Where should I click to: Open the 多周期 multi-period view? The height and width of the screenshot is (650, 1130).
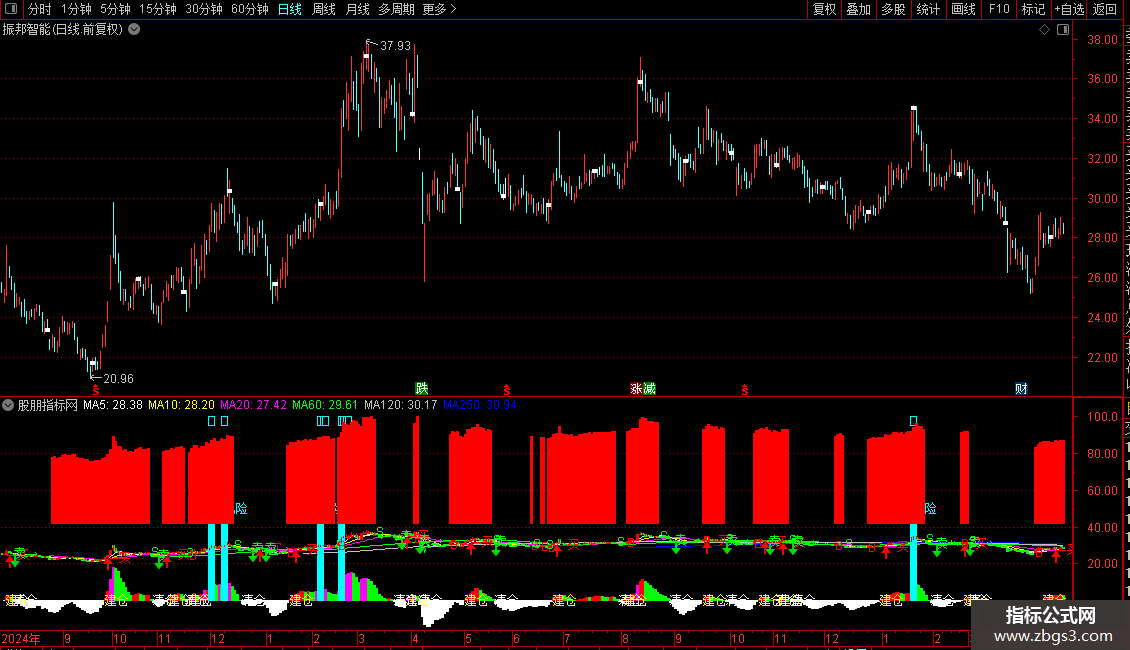click(396, 9)
